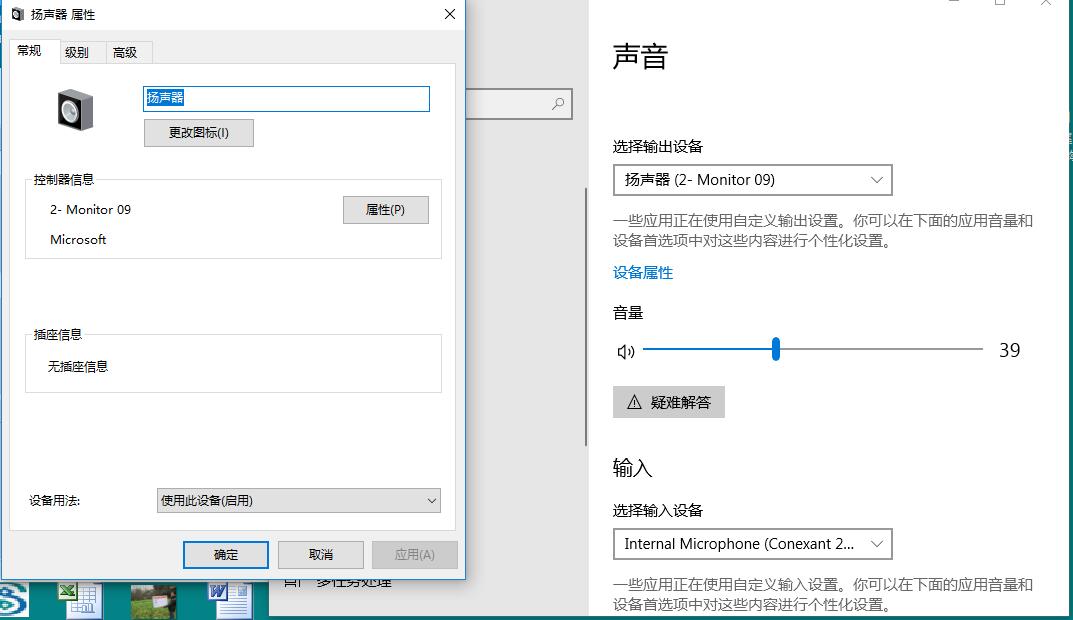The image size is (1073, 620).
Task: Click the 扬声器 name text field
Action: click(286, 98)
